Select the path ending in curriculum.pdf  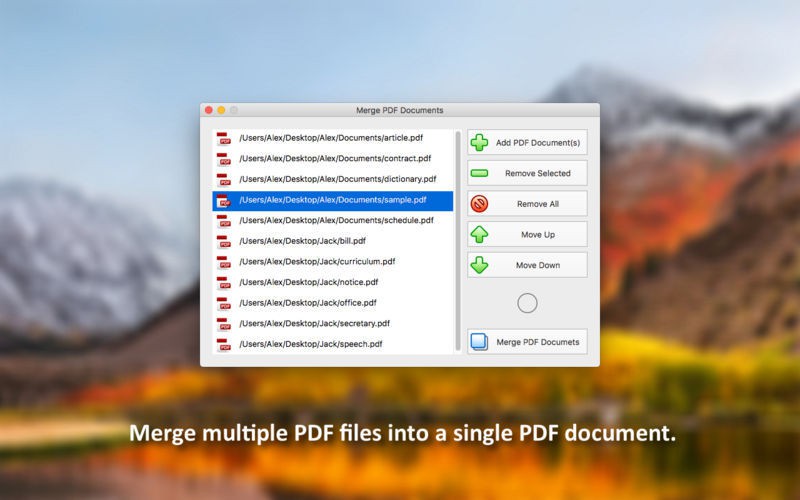coord(317,262)
